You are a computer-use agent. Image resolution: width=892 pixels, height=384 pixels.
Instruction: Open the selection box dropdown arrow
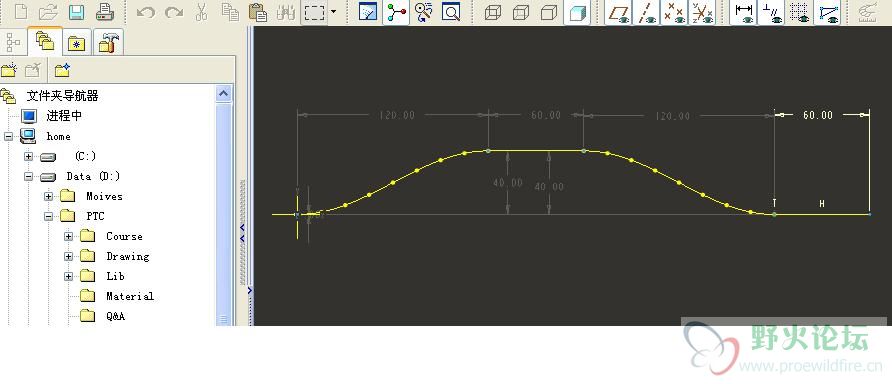[x=333, y=12]
